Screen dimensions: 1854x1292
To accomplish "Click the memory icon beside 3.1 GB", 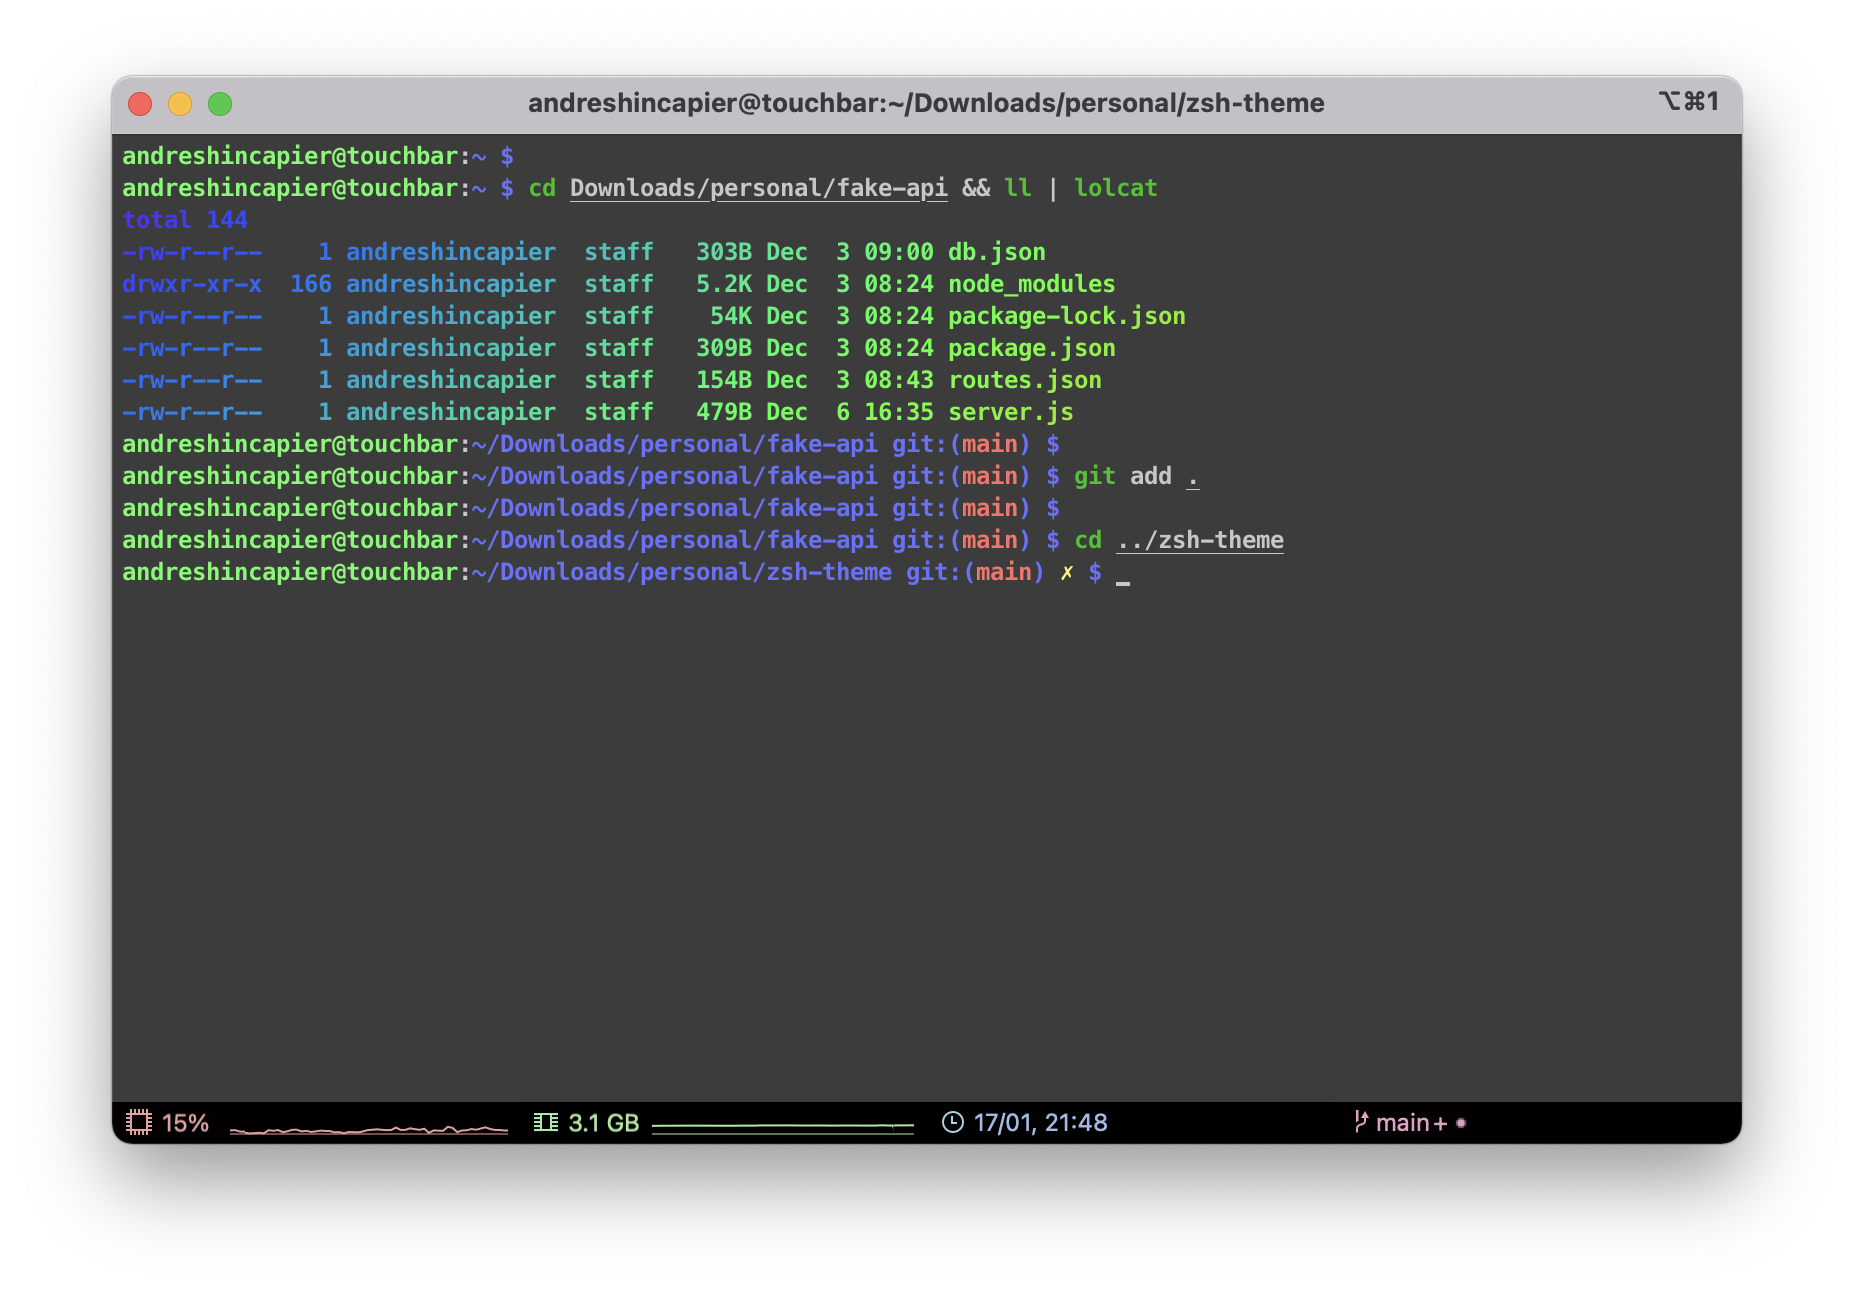I will coord(545,1122).
